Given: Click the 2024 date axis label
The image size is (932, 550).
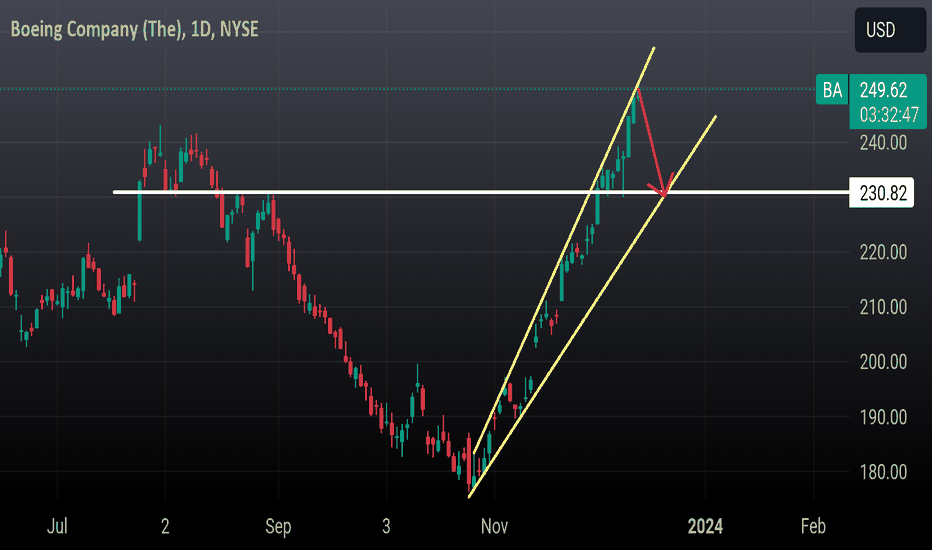Looking at the screenshot, I should click(x=706, y=526).
